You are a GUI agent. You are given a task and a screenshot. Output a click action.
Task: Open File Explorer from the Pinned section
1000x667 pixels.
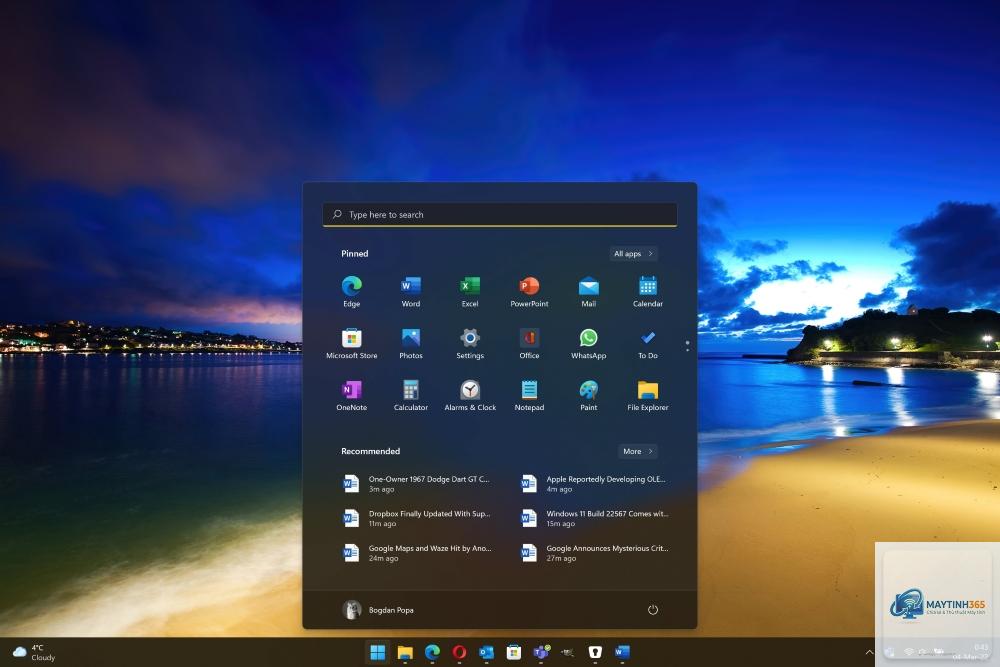[x=648, y=395]
